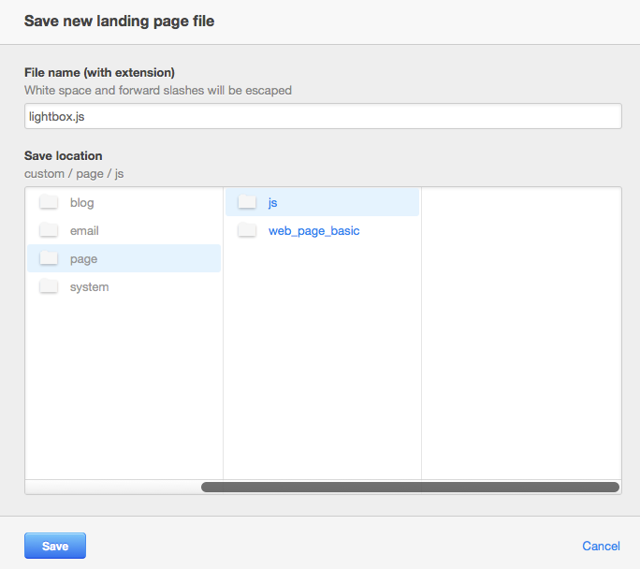
Task: Focus the file name field containing lightbox.js
Action: (x=323, y=116)
